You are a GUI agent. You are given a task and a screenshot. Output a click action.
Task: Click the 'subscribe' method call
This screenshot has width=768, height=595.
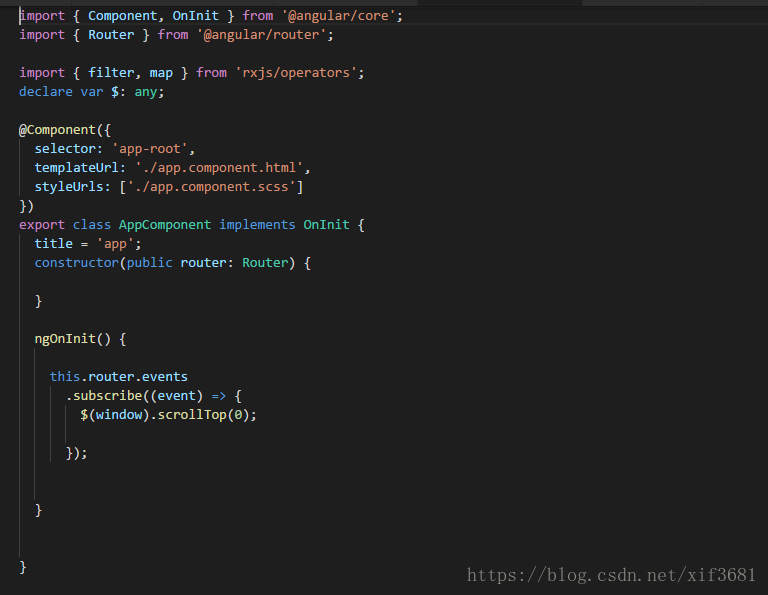tap(107, 396)
